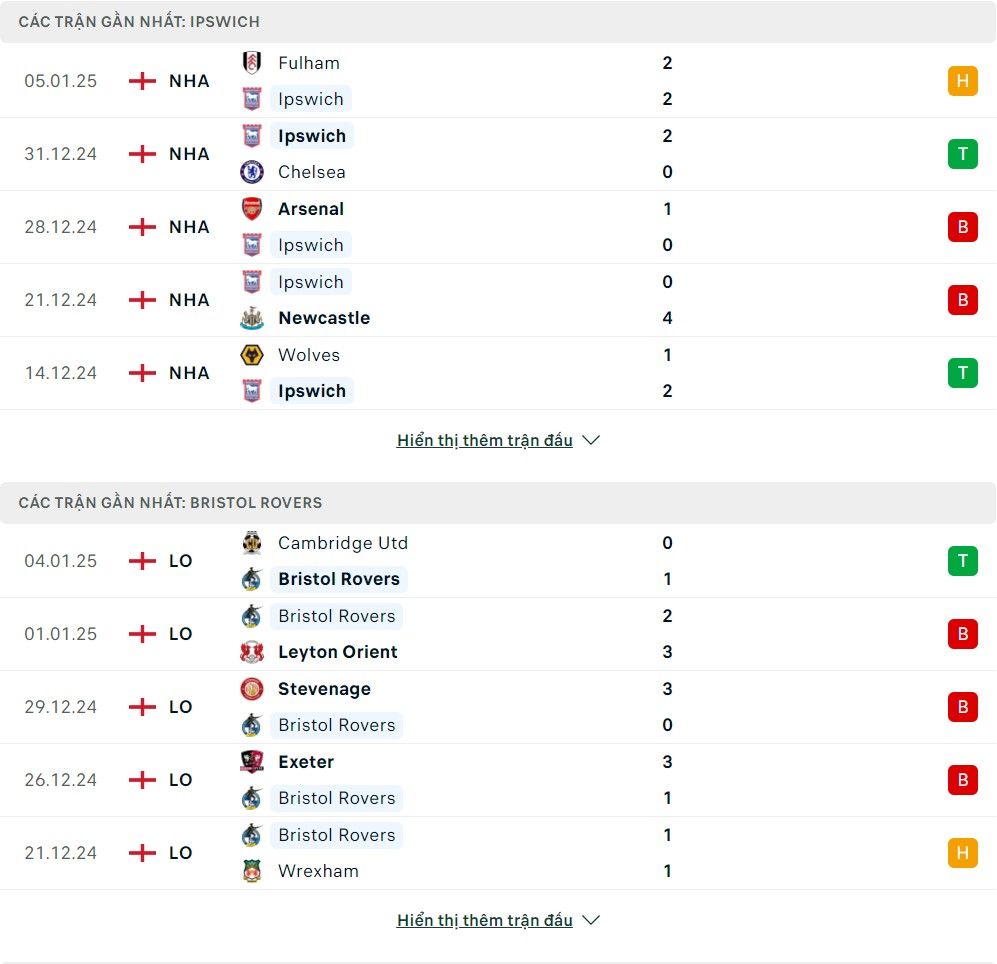997x964 pixels.
Task: Click the Leyton Orient crest icon
Action: coord(252,652)
